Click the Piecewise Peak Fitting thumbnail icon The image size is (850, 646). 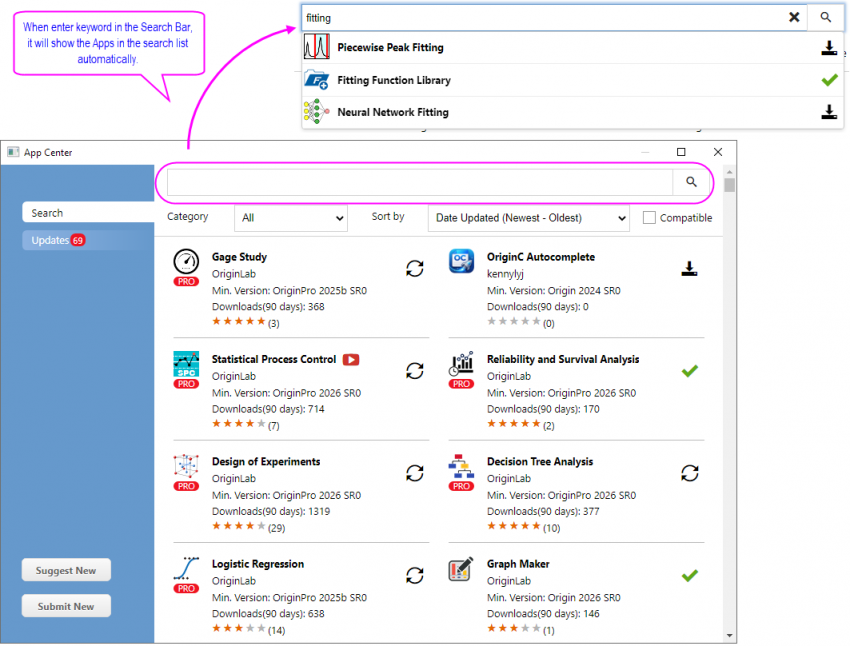[317, 47]
